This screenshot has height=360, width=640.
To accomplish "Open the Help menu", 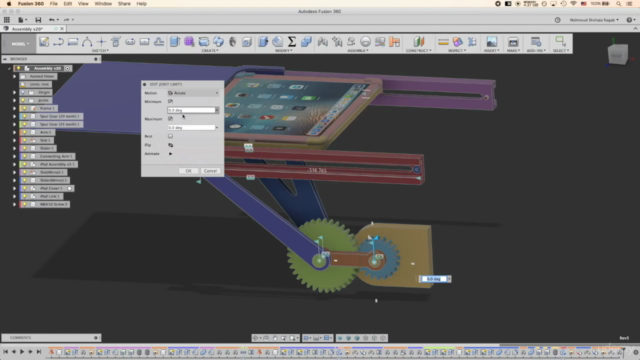I will (142, 4).
